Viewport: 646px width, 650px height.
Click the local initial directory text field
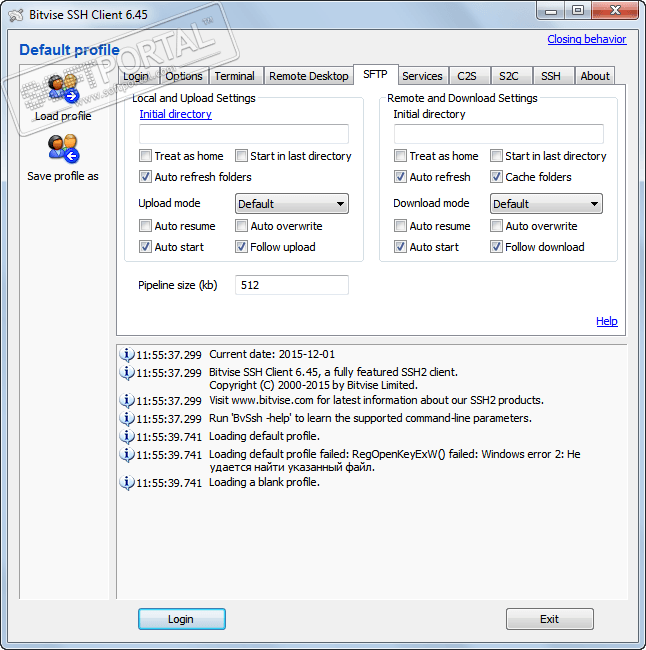[x=244, y=134]
